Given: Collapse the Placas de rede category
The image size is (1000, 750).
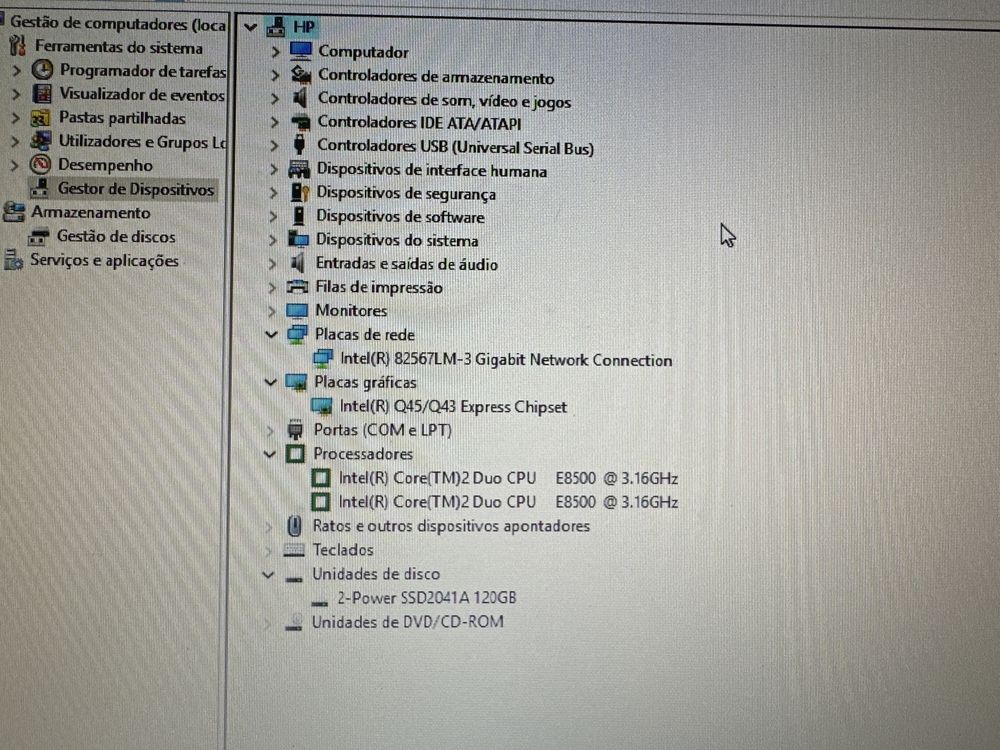Looking at the screenshot, I should click(x=272, y=334).
